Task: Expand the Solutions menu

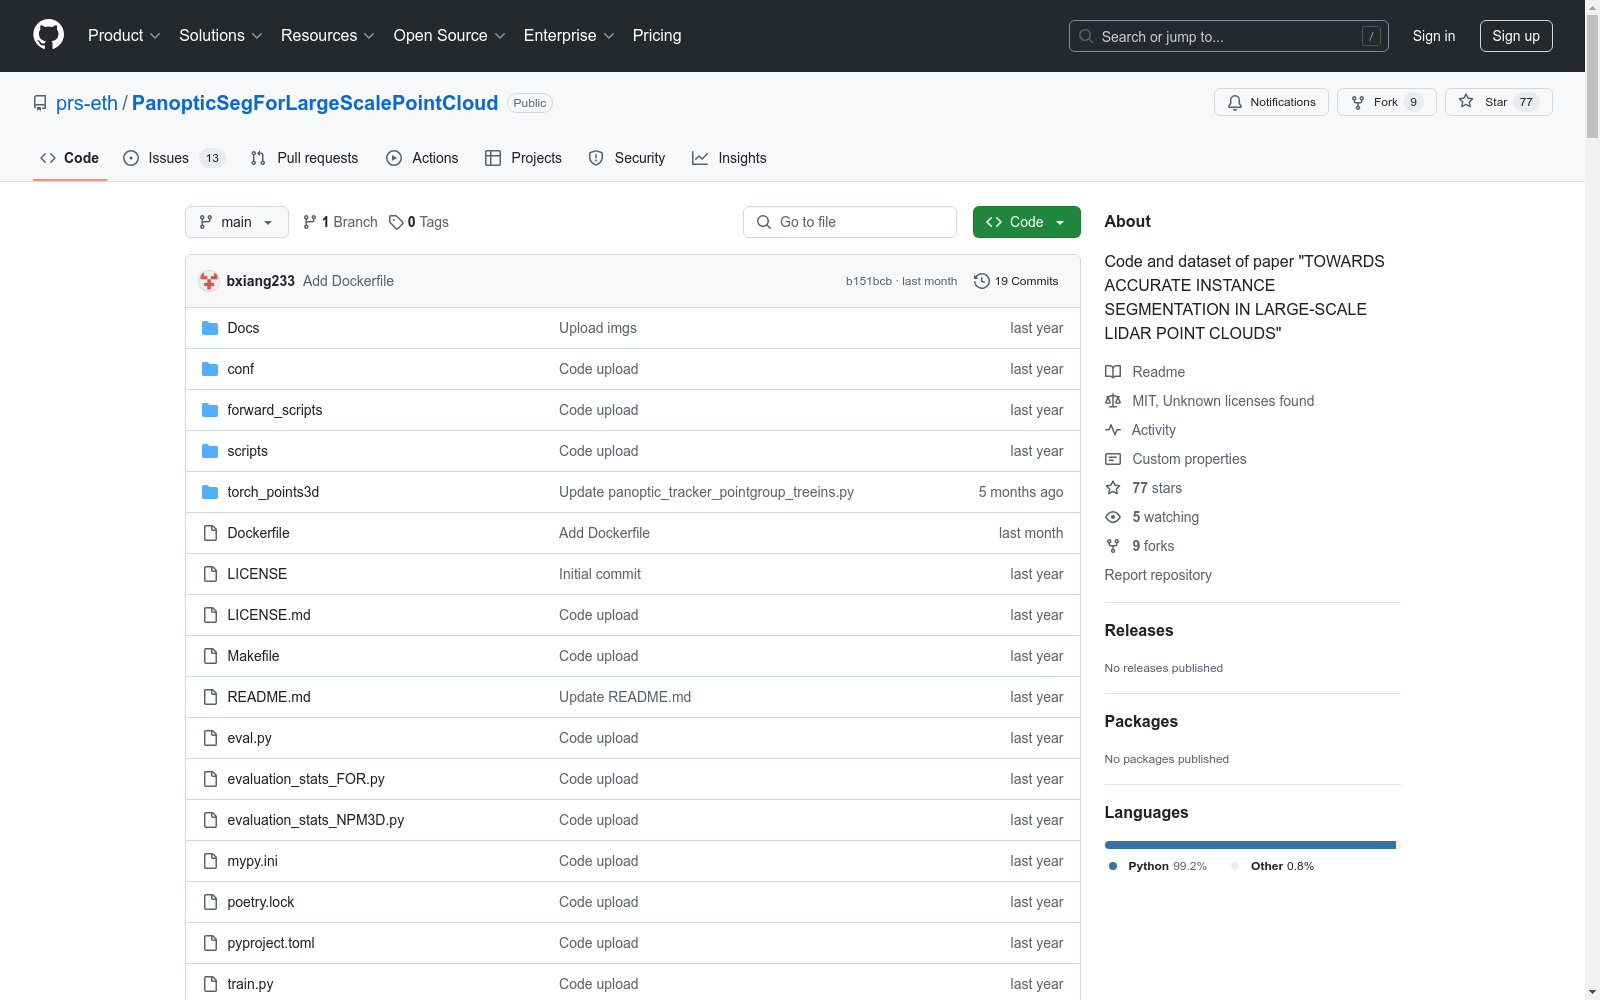Action: (x=221, y=35)
